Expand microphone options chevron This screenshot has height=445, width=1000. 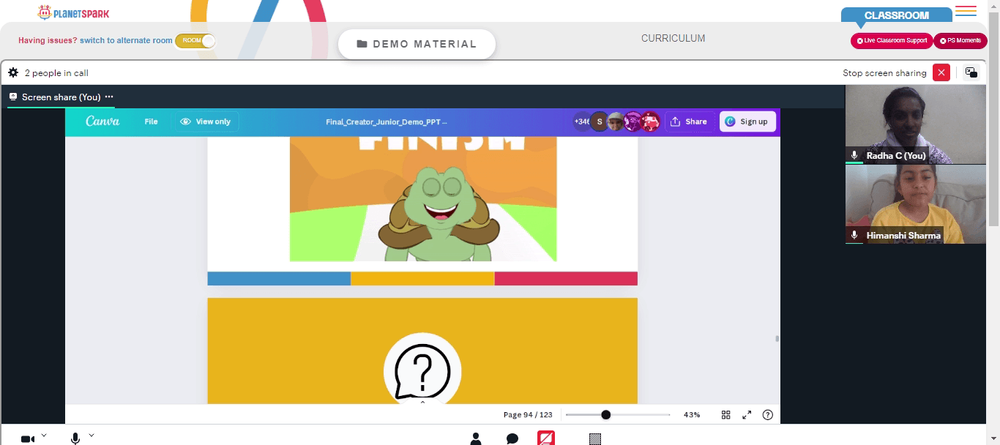pyautogui.click(x=91, y=435)
